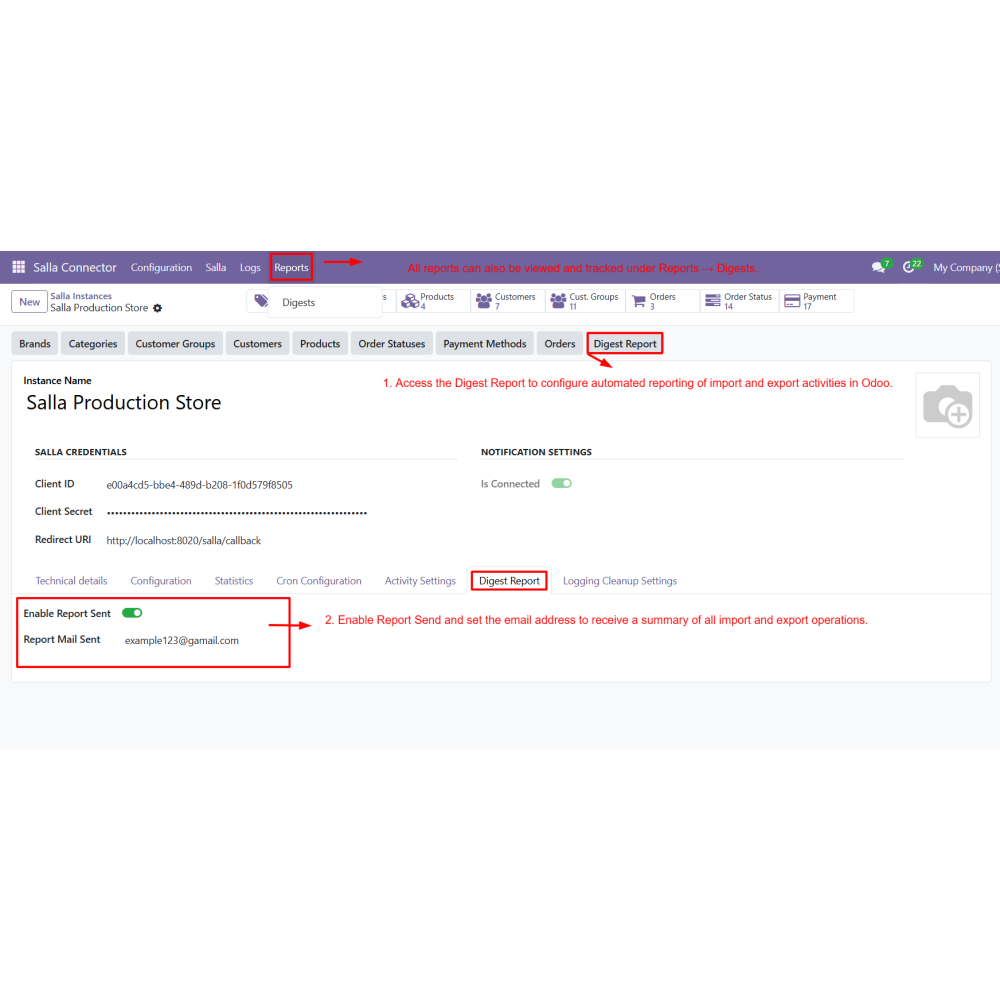Click the Order Statuses button

392,344
